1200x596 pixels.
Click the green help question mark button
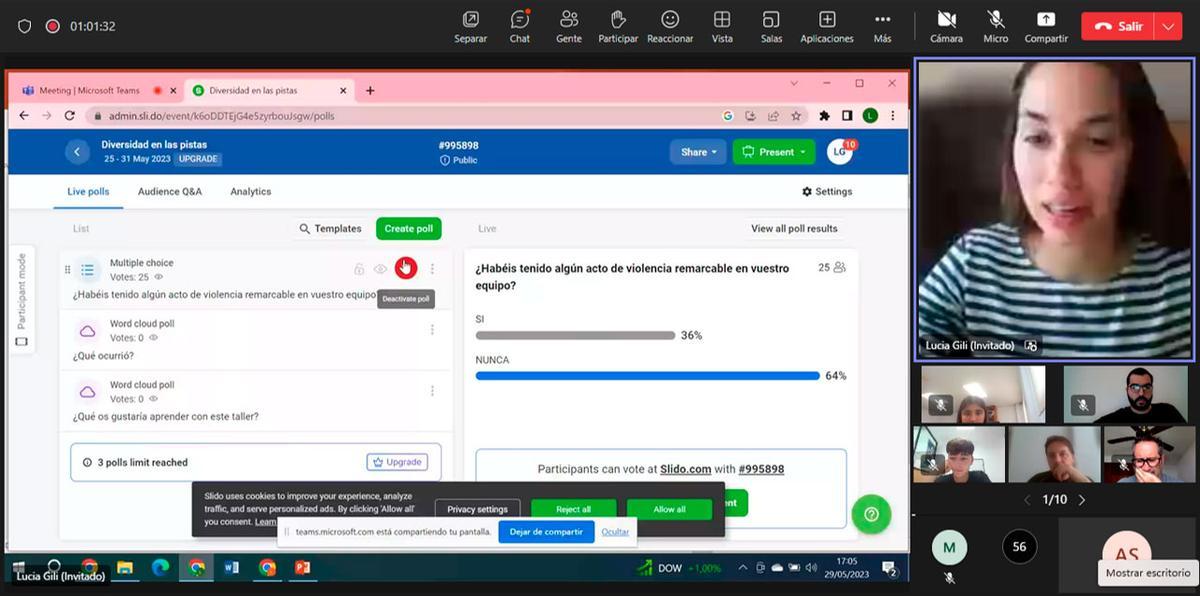point(871,514)
